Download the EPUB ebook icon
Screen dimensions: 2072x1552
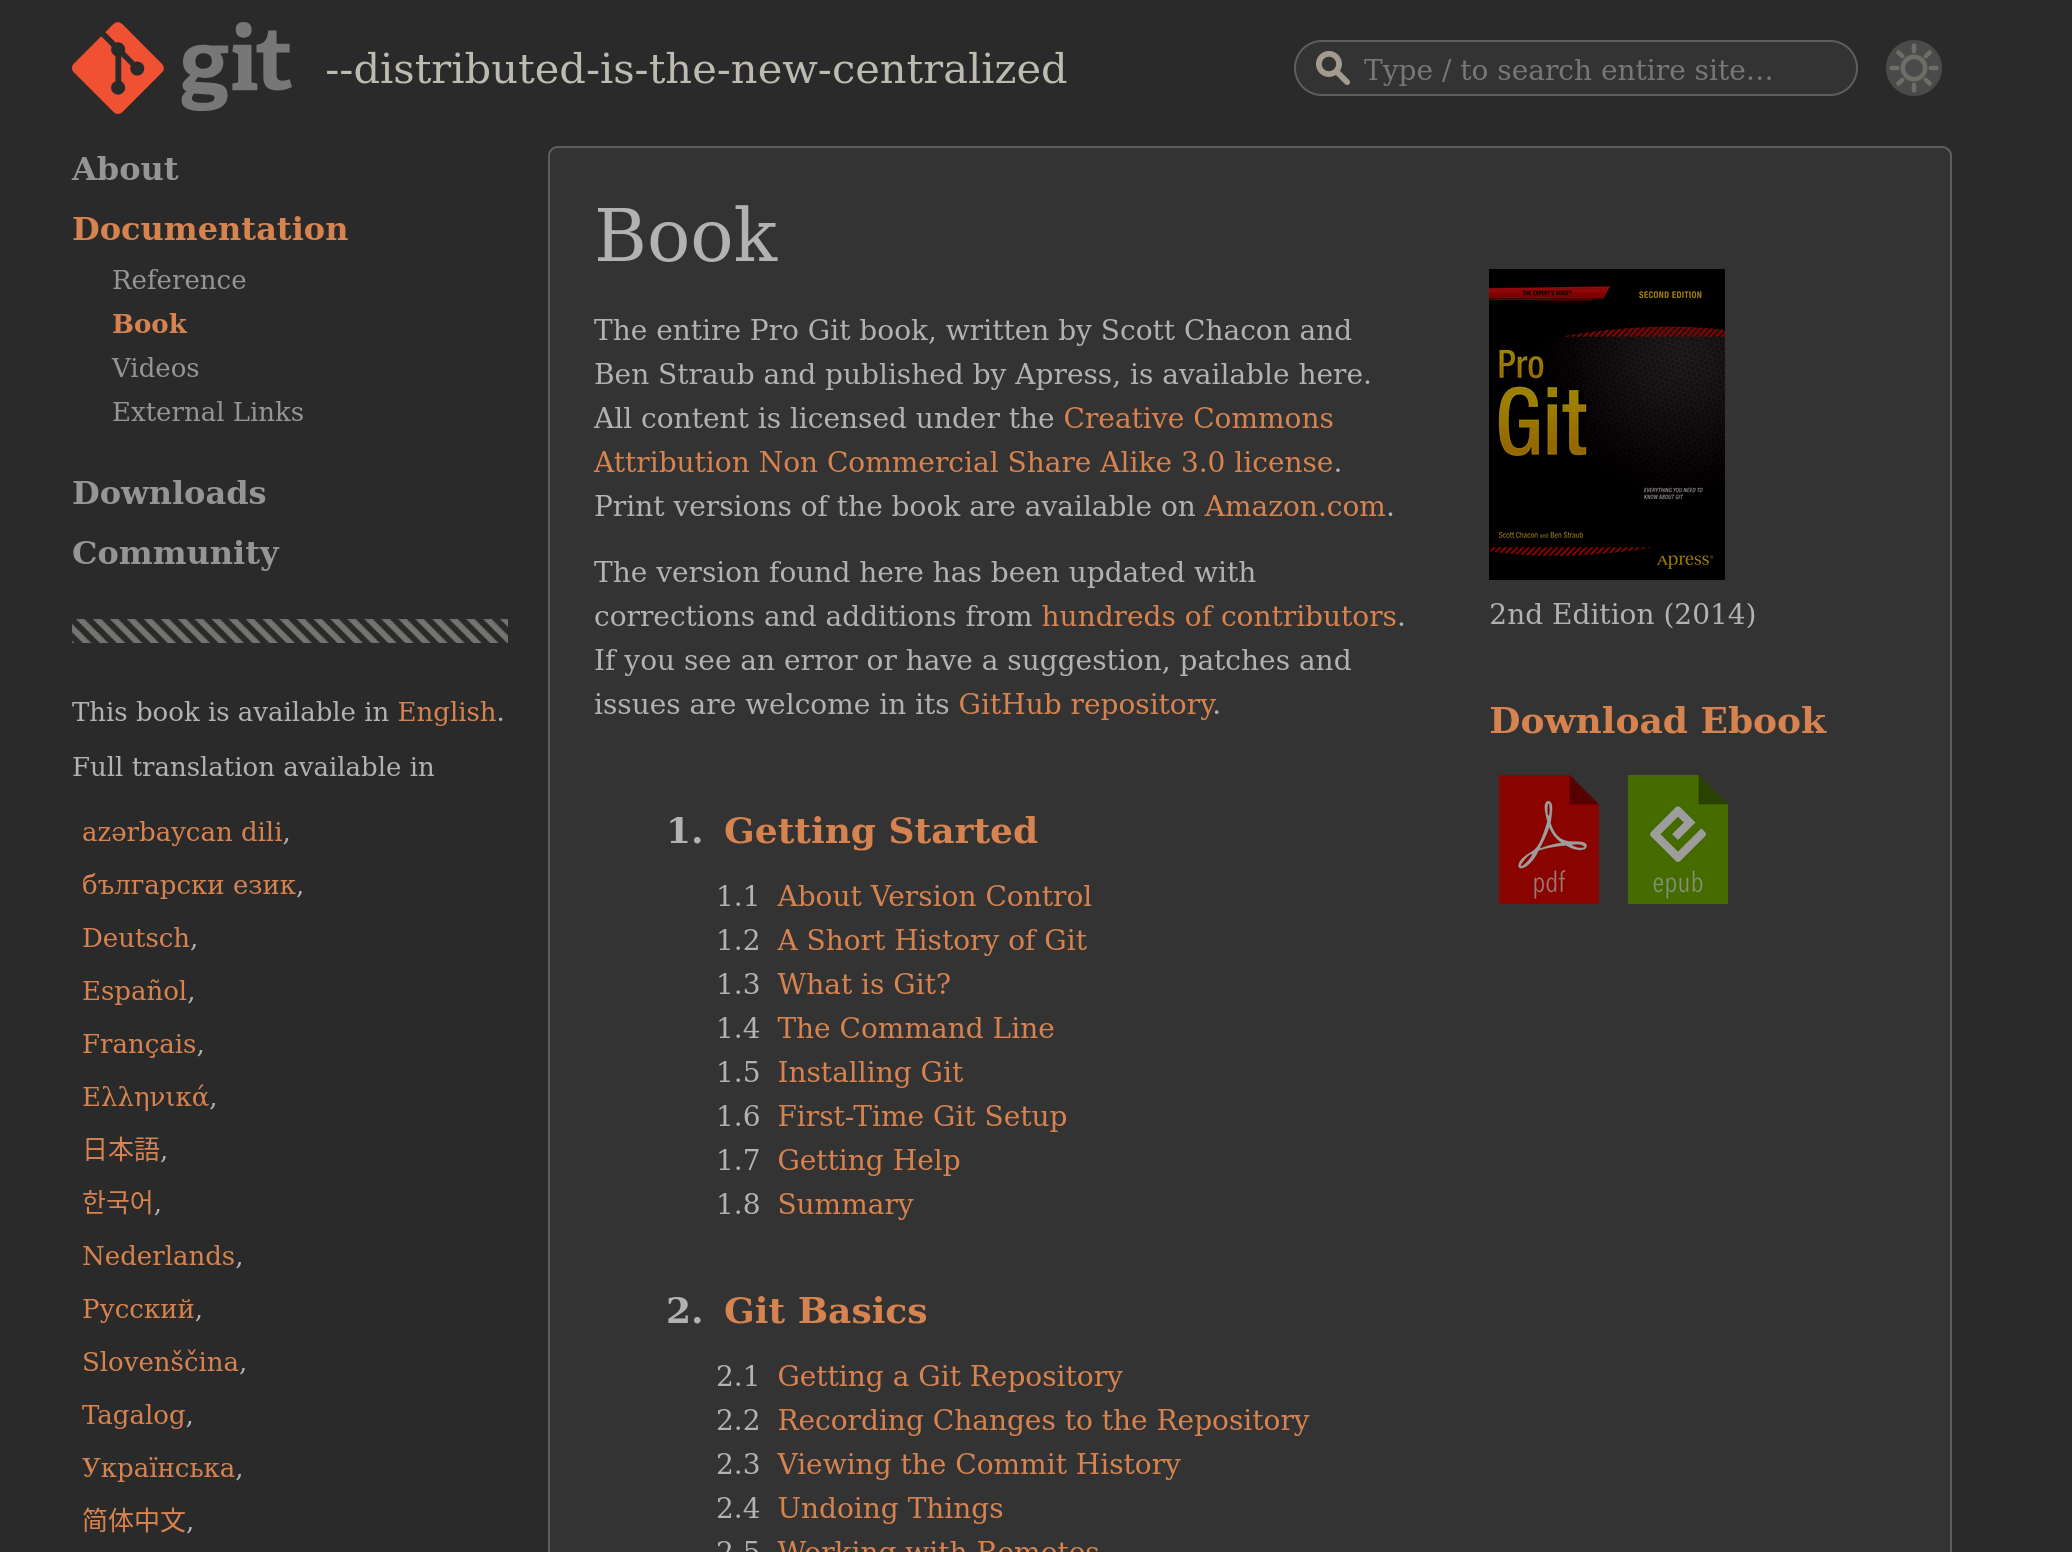click(1676, 839)
